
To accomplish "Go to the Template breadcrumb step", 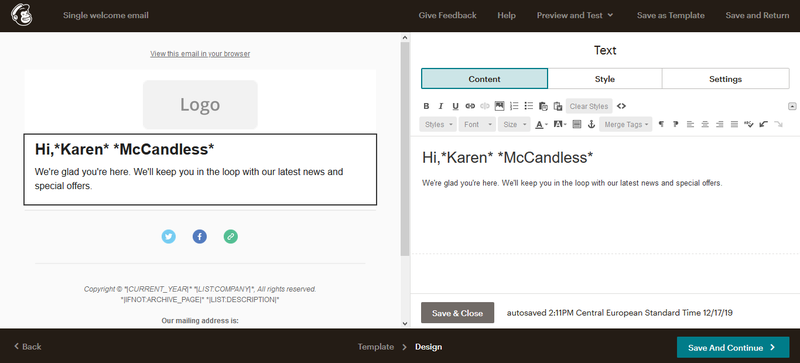I will click(x=376, y=347).
